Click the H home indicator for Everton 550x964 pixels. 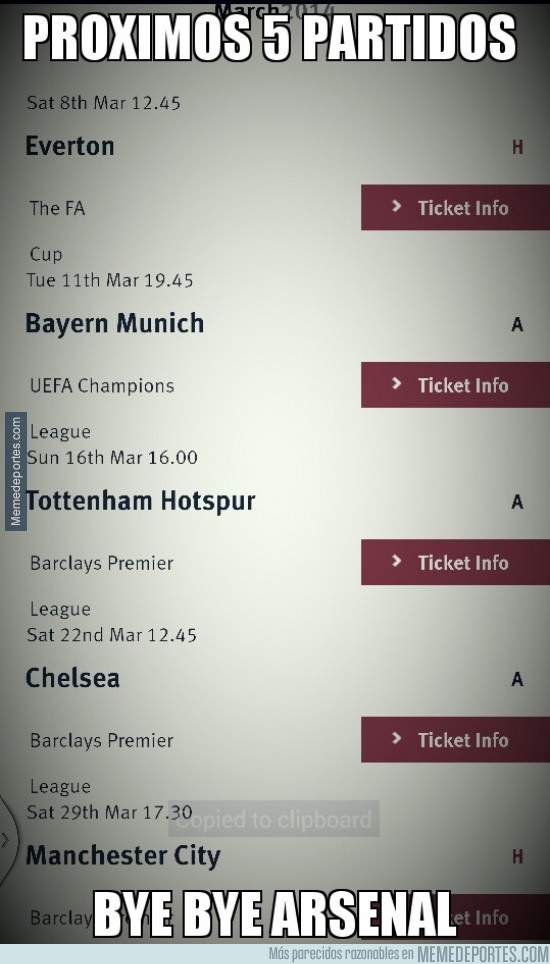coord(517,147)
